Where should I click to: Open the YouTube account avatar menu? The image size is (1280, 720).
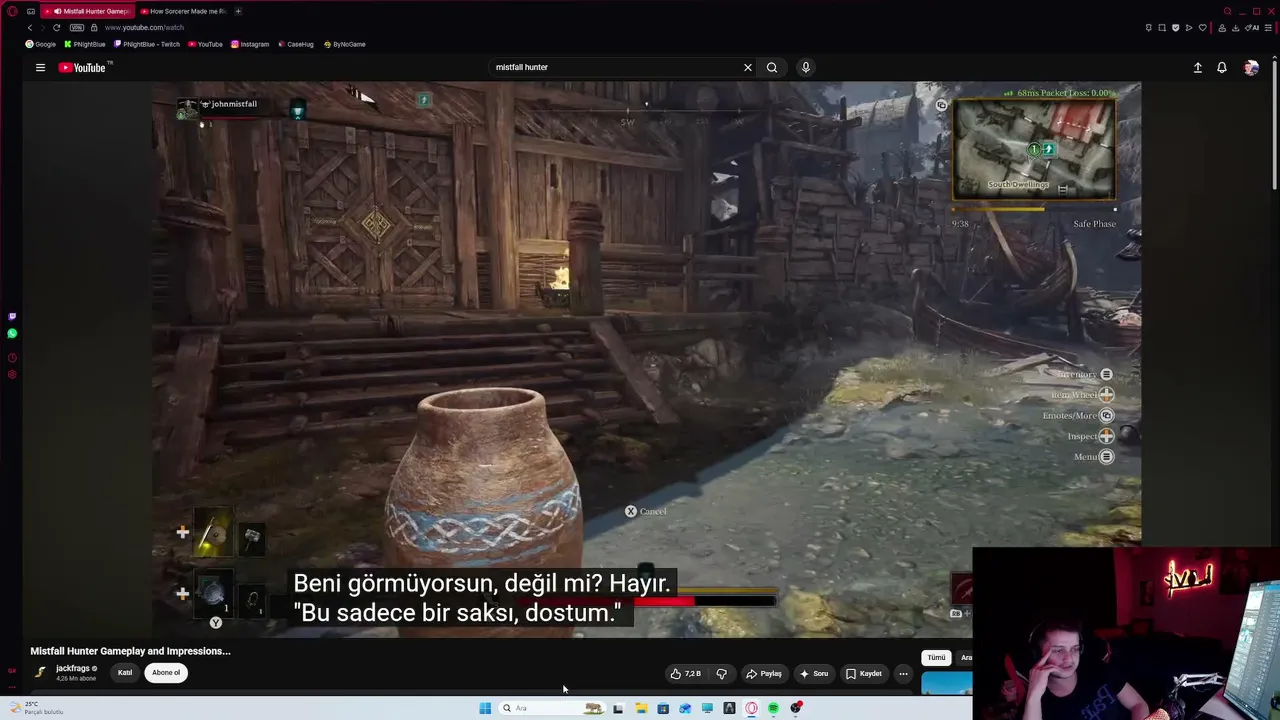coord(1251,67)
